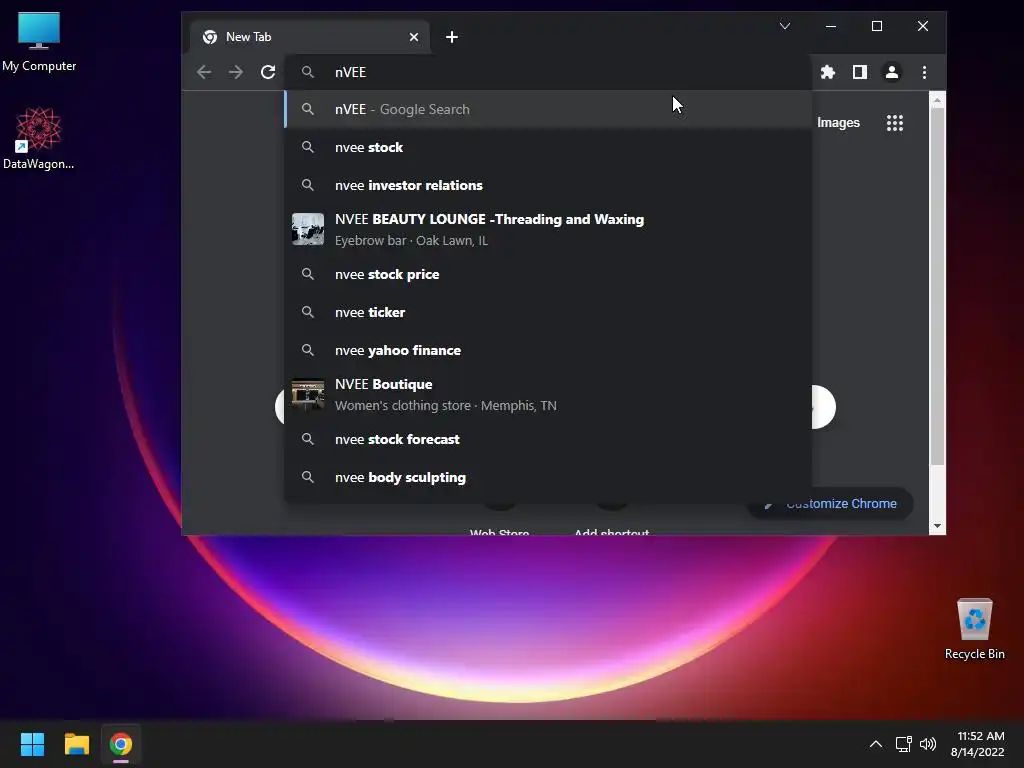Image resolution: width=1024 pixels, height=768 pixels.
Task: Select the New Tab tab
Action: (311, 37)
